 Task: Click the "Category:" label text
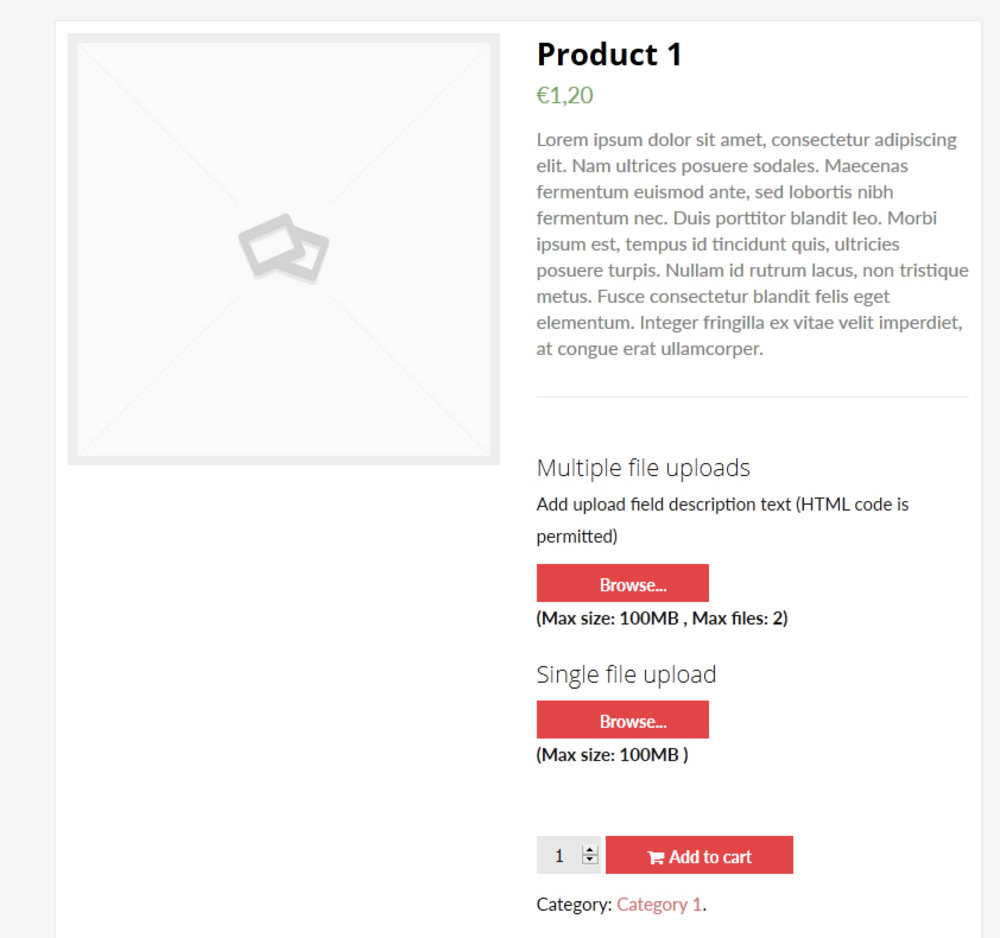pos(574,905)
